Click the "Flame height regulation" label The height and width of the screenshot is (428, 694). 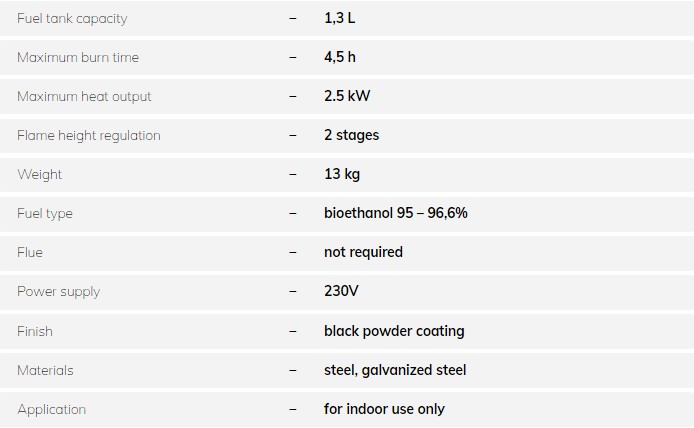click(x=88, y=136)
